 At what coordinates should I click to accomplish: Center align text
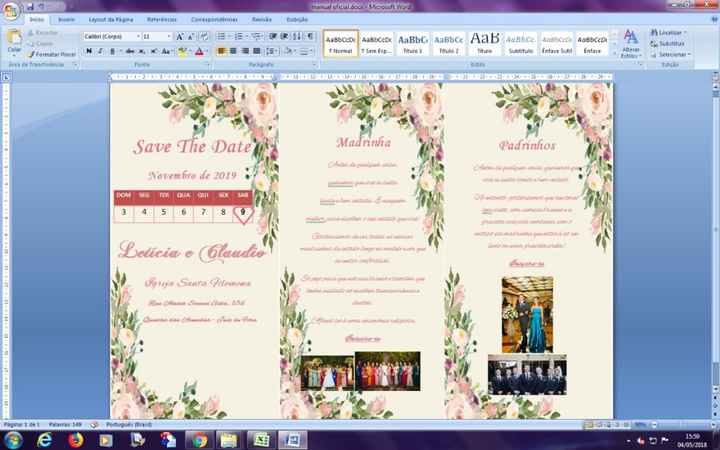tap(233, 51)
